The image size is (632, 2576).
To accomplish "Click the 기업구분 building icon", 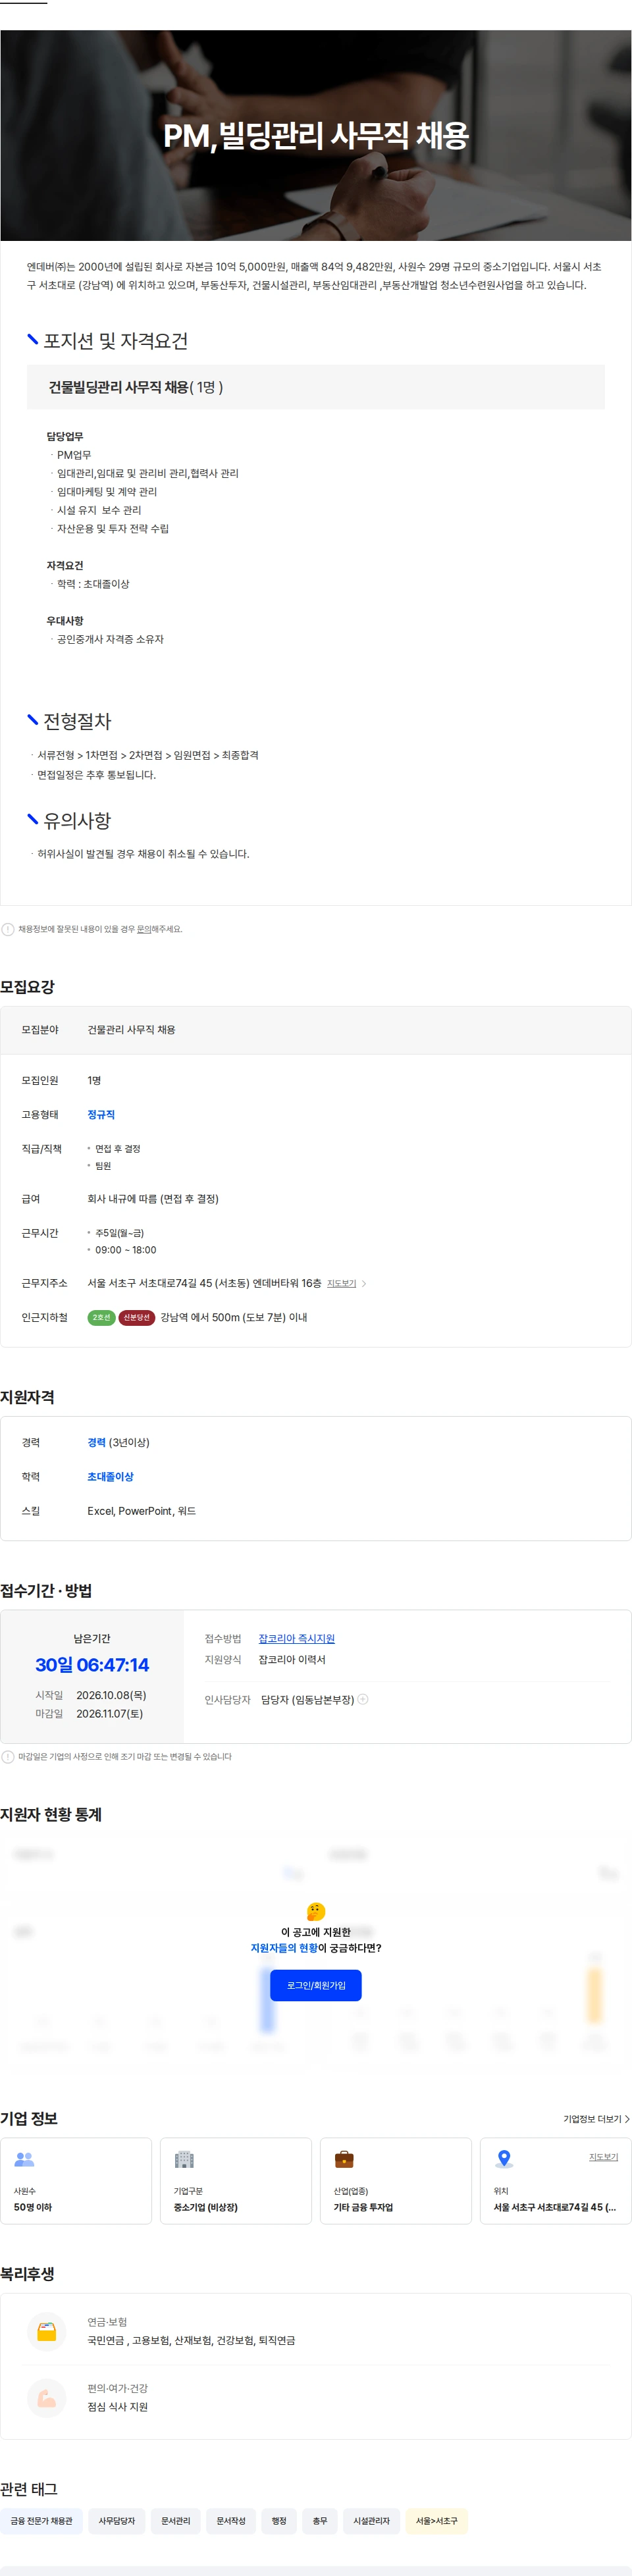I will (x=184, y=2160).
